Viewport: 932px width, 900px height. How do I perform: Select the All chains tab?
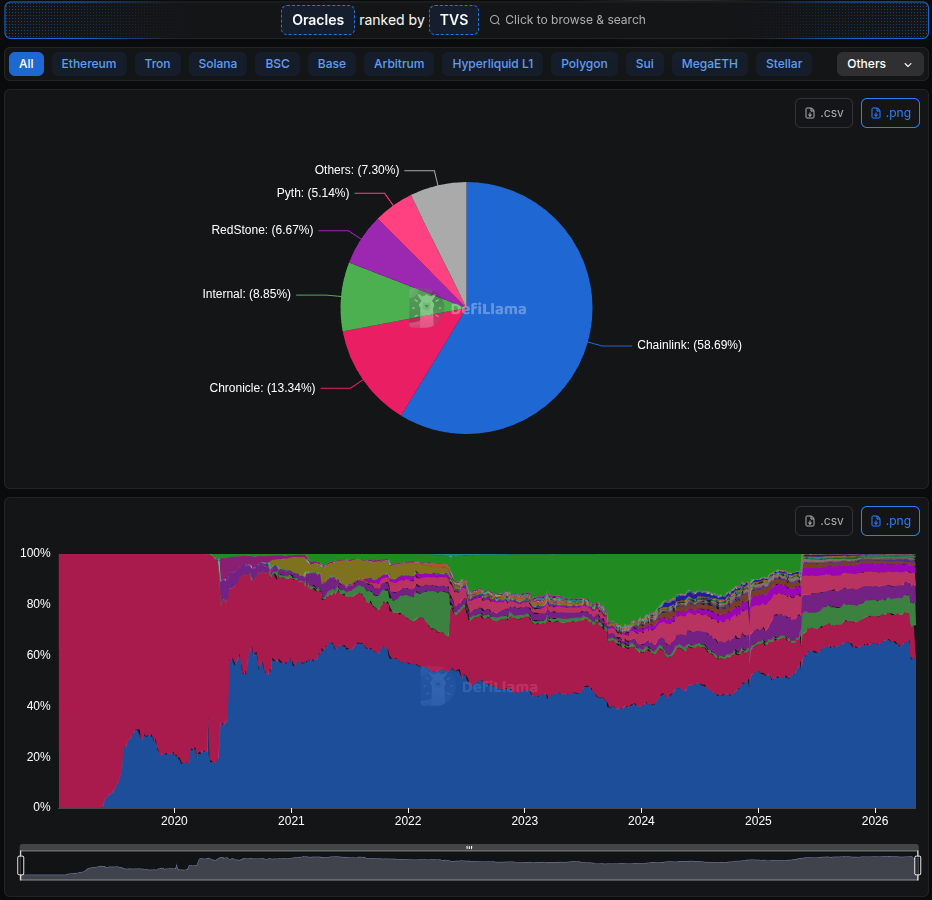(x=26, y=64)
